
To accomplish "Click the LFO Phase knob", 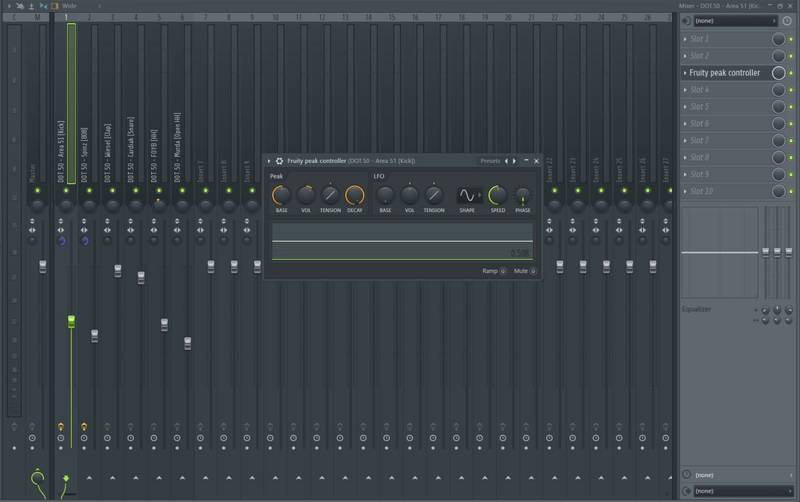I will coord(523,195).
